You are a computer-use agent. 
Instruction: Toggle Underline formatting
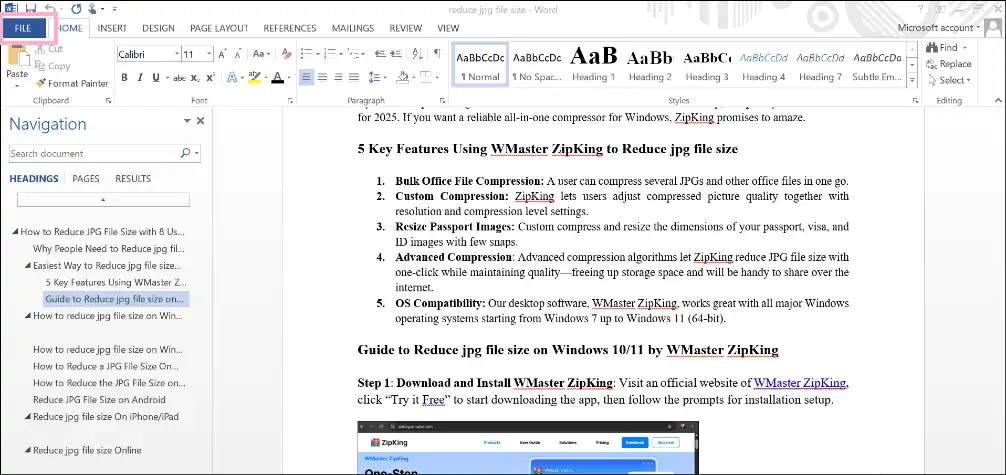click(156, 78)
